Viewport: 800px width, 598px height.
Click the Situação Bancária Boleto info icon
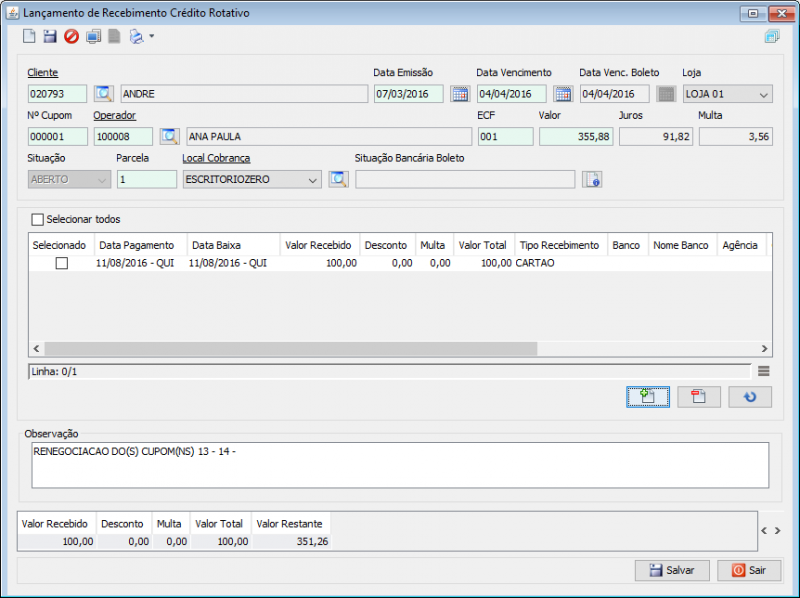[592, 180]
